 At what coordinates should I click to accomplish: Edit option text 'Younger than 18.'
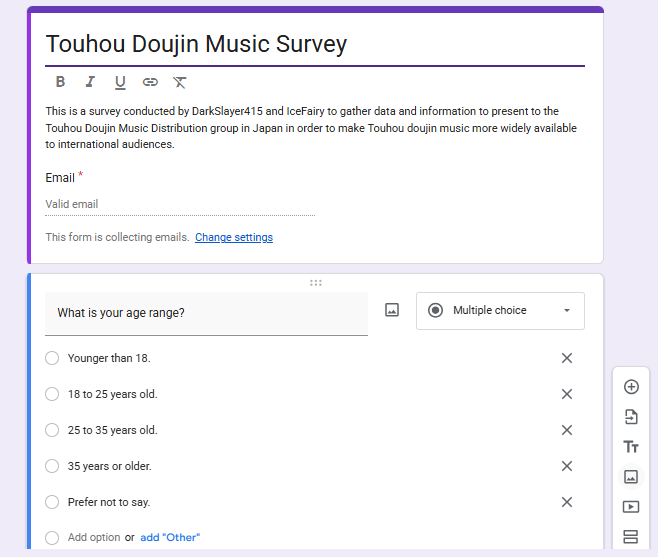pyautogui.click(x=109, y=358)
